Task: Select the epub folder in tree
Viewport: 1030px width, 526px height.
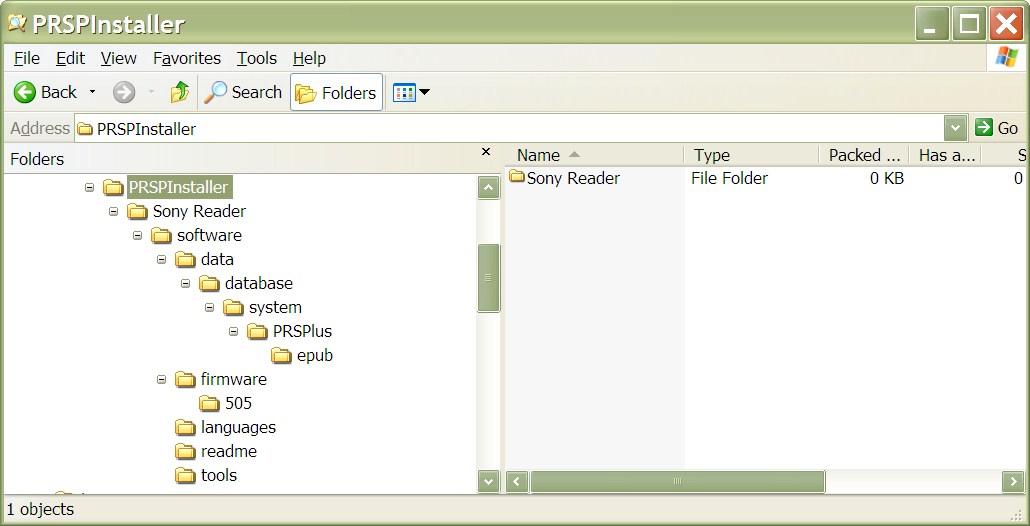Action: pyautogui.click(x=315, y=356)
